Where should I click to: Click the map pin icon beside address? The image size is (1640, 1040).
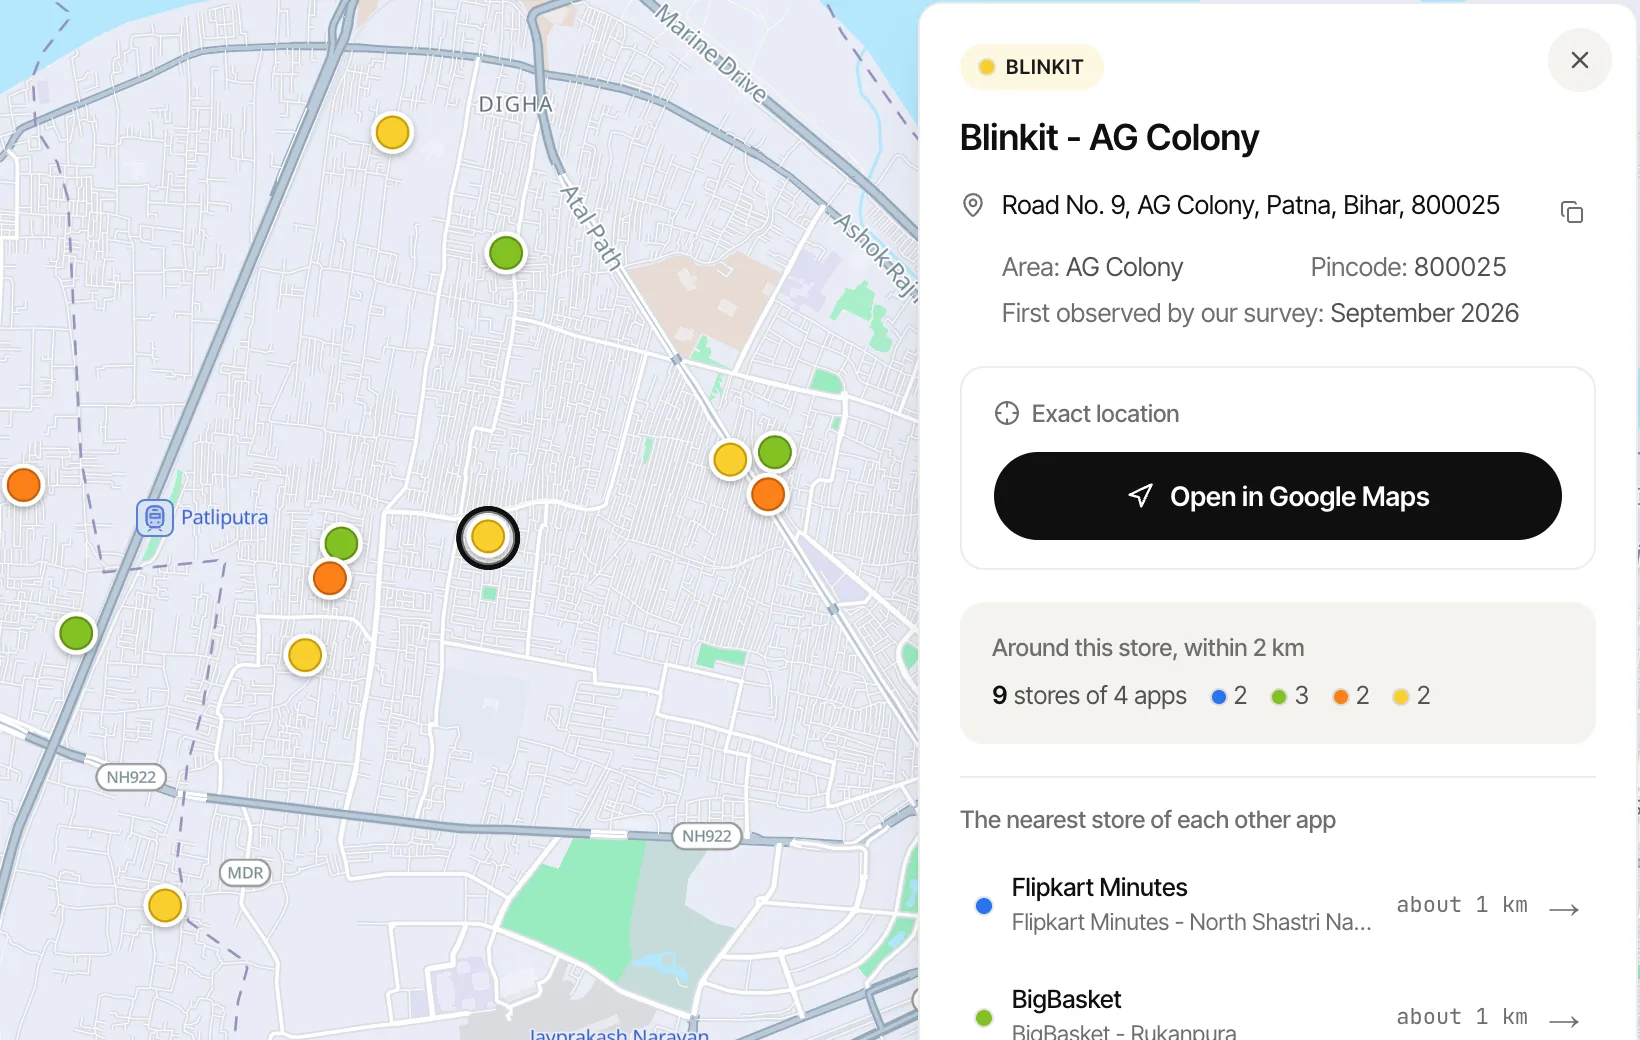[x=972, y=205]
